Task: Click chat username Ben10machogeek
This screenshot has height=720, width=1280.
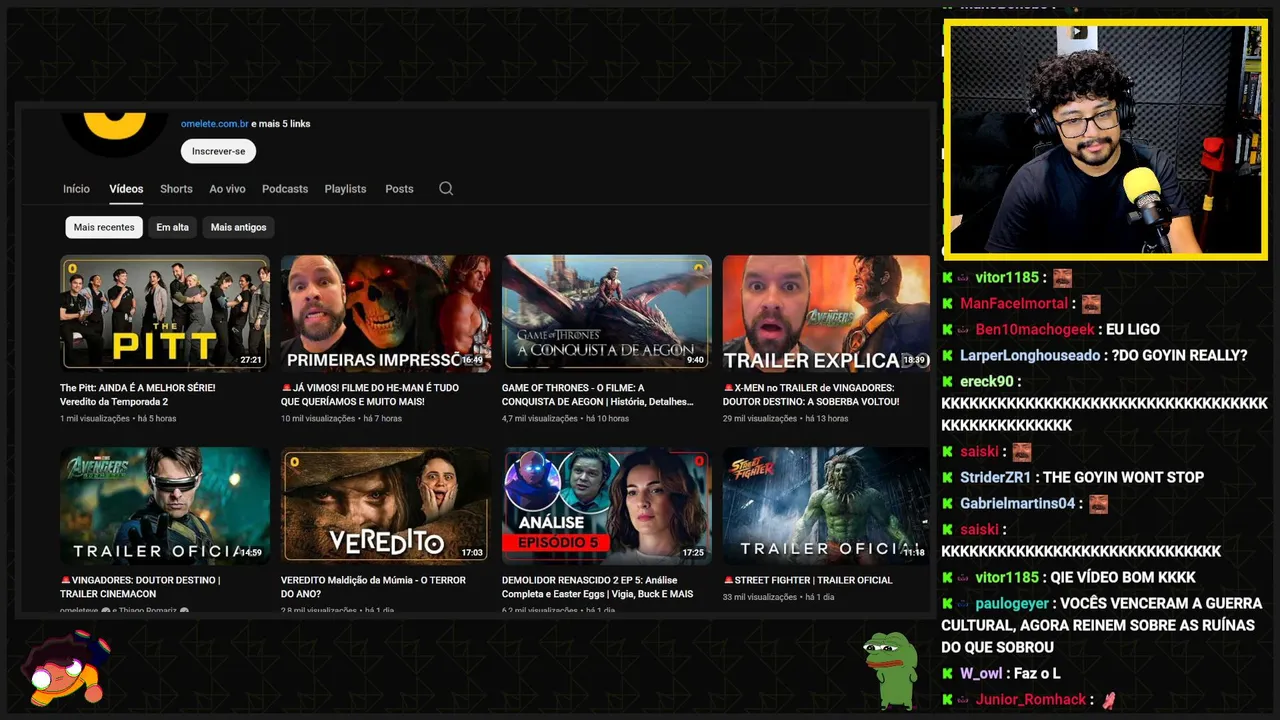Action: pos(1036,329)
